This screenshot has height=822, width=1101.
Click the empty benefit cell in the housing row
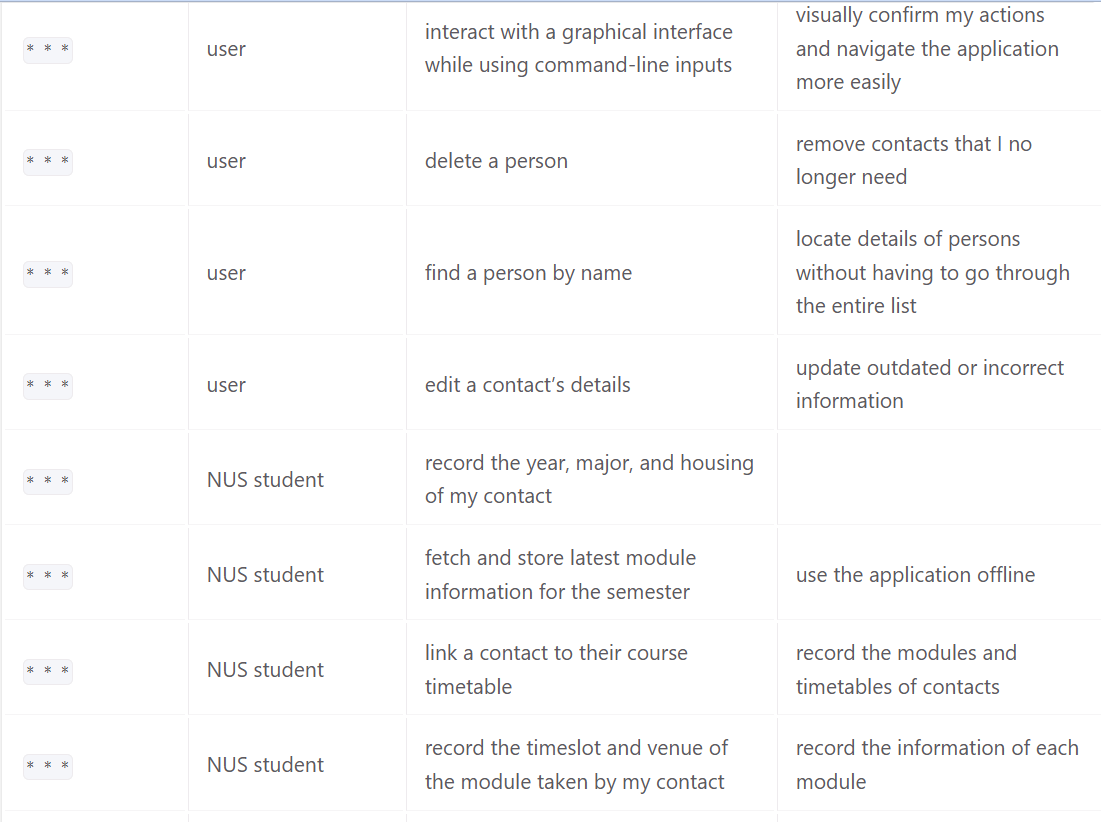[x=940, y=479]
